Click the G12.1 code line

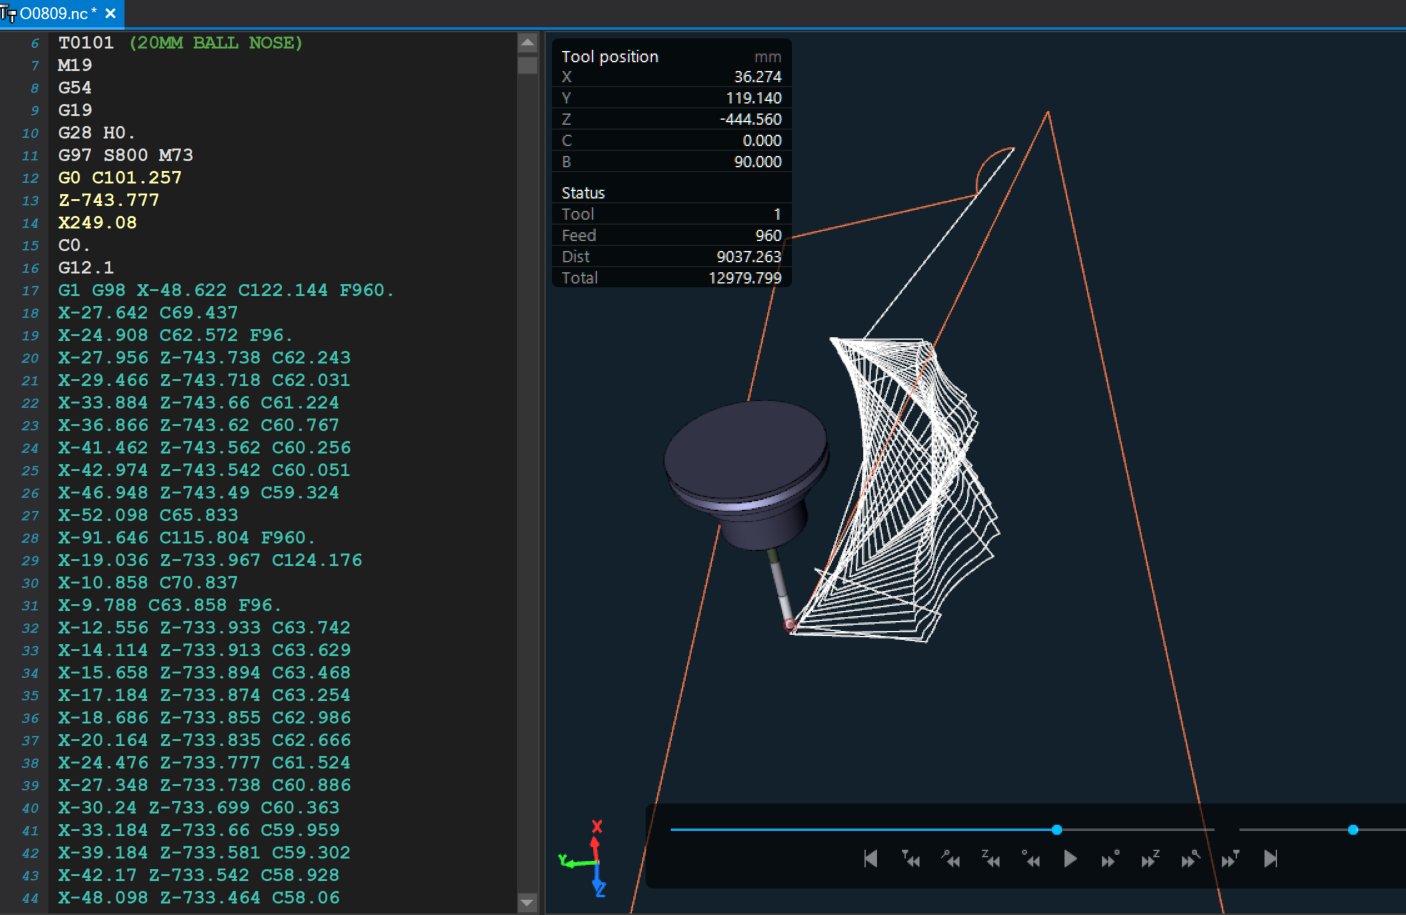pyautogui.click(x=86, y=268)
